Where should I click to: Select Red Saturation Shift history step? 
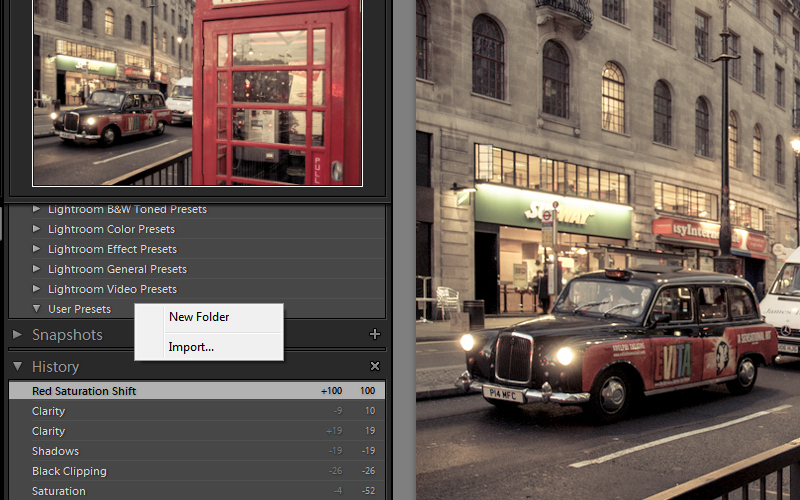(84, 391)
